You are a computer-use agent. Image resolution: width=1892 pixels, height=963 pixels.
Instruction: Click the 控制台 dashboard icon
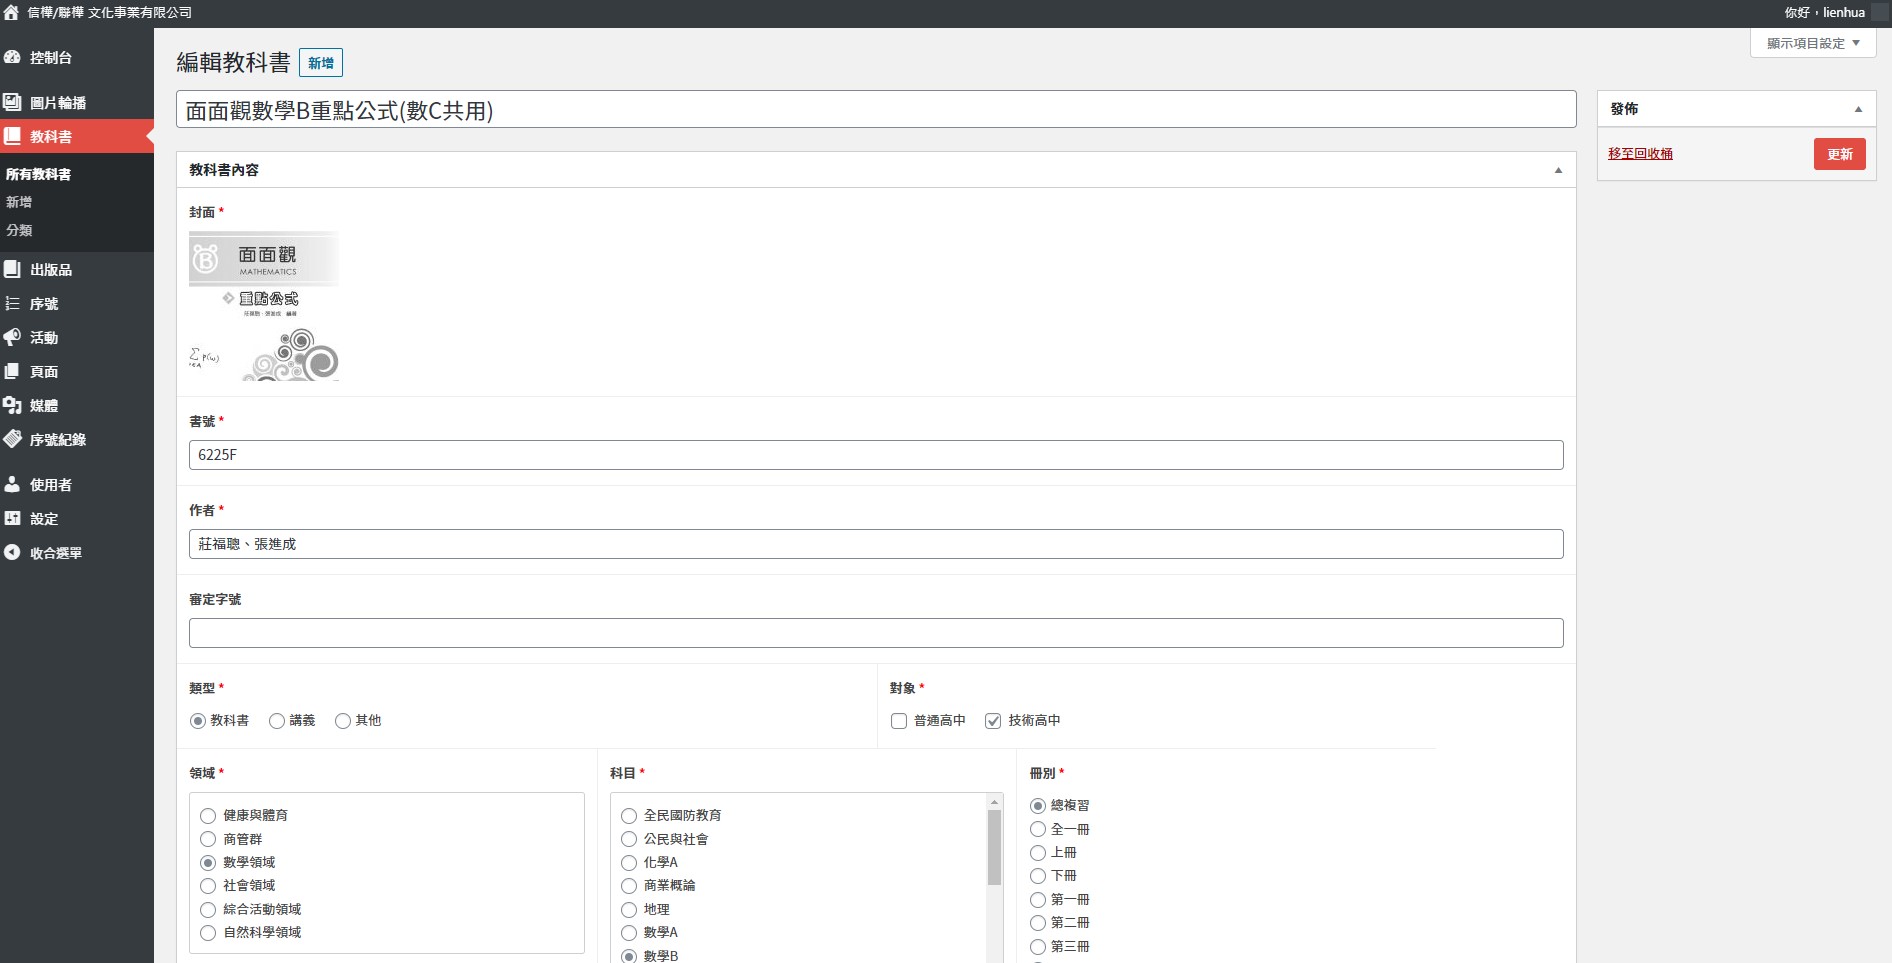pyautogui.click(x=12, y=57)
